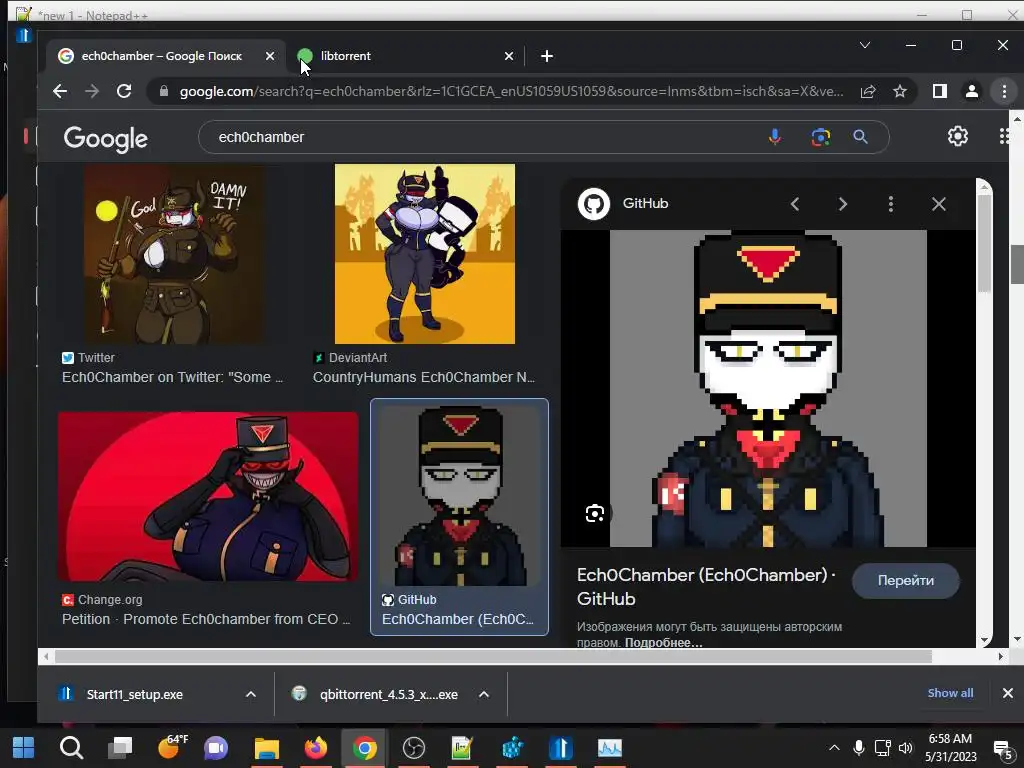Switch to Notepad++ on taskbar
1024x768 pixels.
tap(462, 748)
